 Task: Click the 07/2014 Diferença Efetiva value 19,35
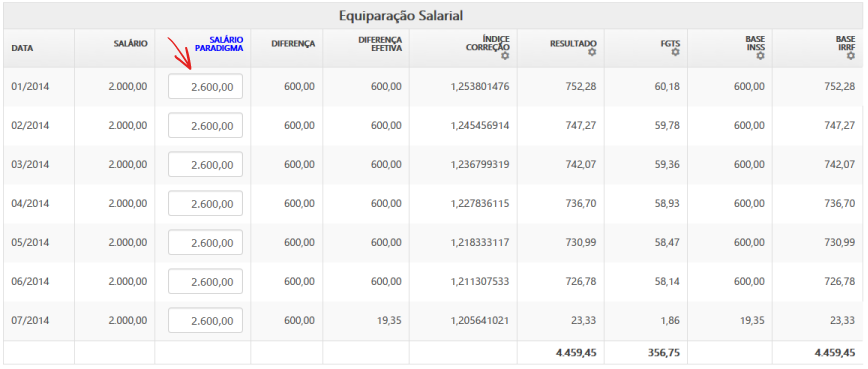pyautogui.click(x=390, y=320)
